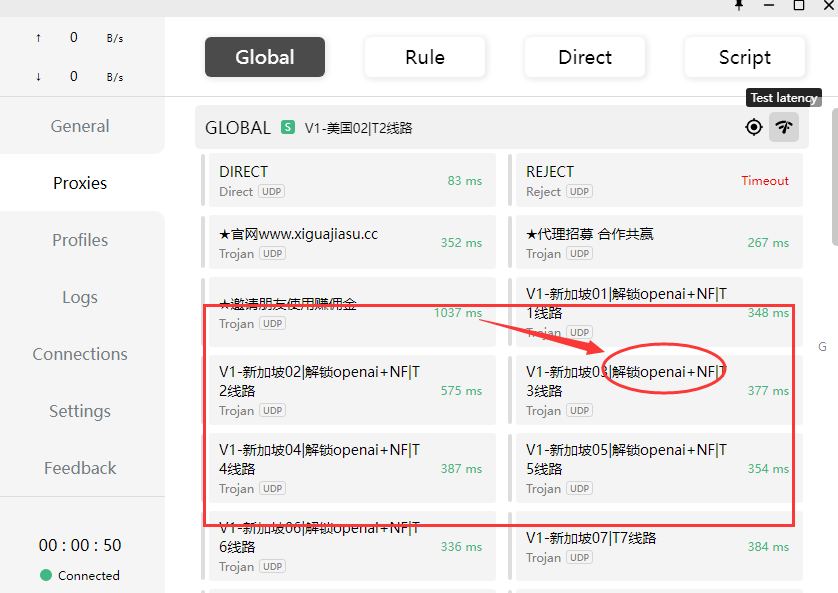Switch proxy mode to Global
Screen dimensions: 838x593
265,57
